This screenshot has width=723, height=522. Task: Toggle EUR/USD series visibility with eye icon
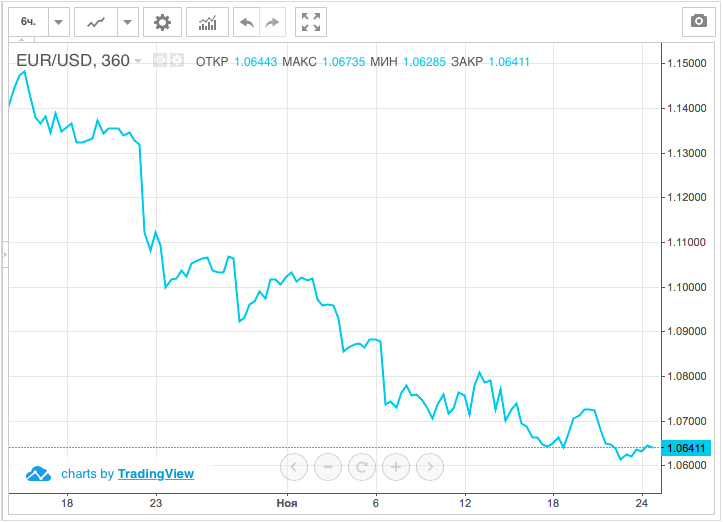159,61
